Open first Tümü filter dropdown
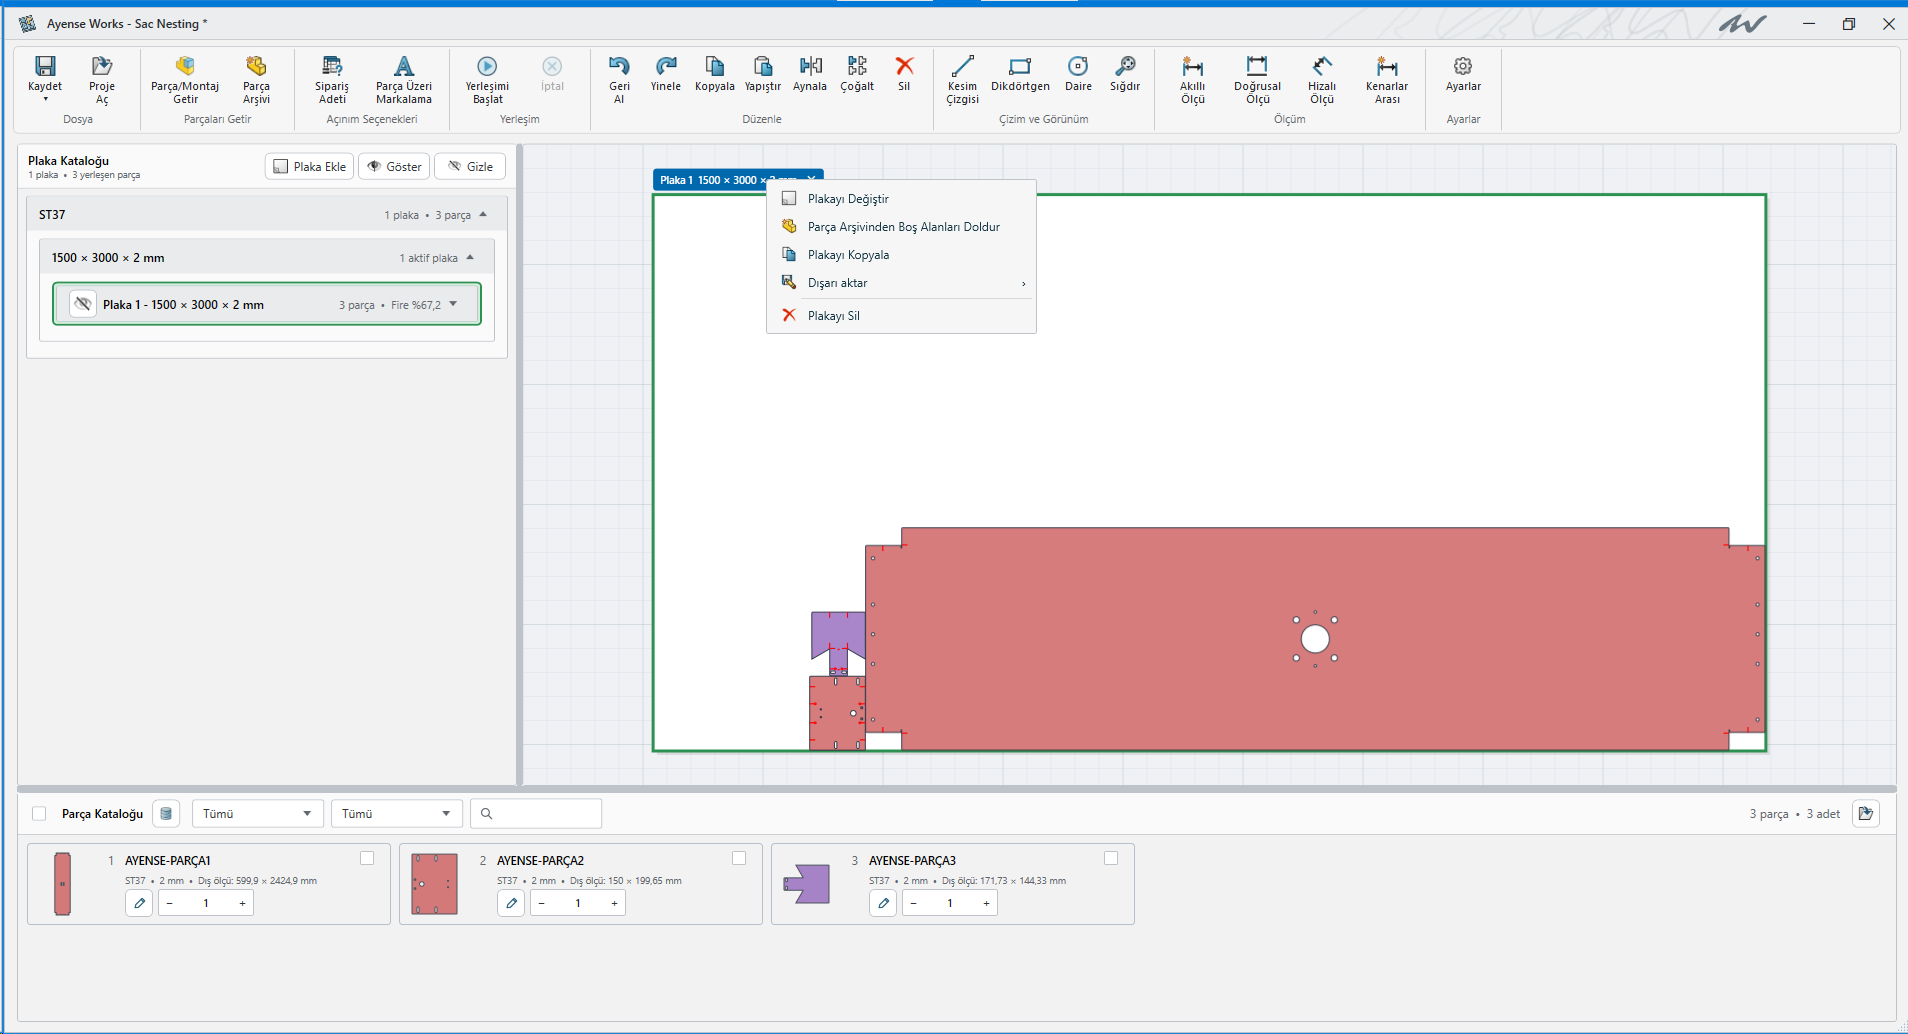 coord(258,813)
